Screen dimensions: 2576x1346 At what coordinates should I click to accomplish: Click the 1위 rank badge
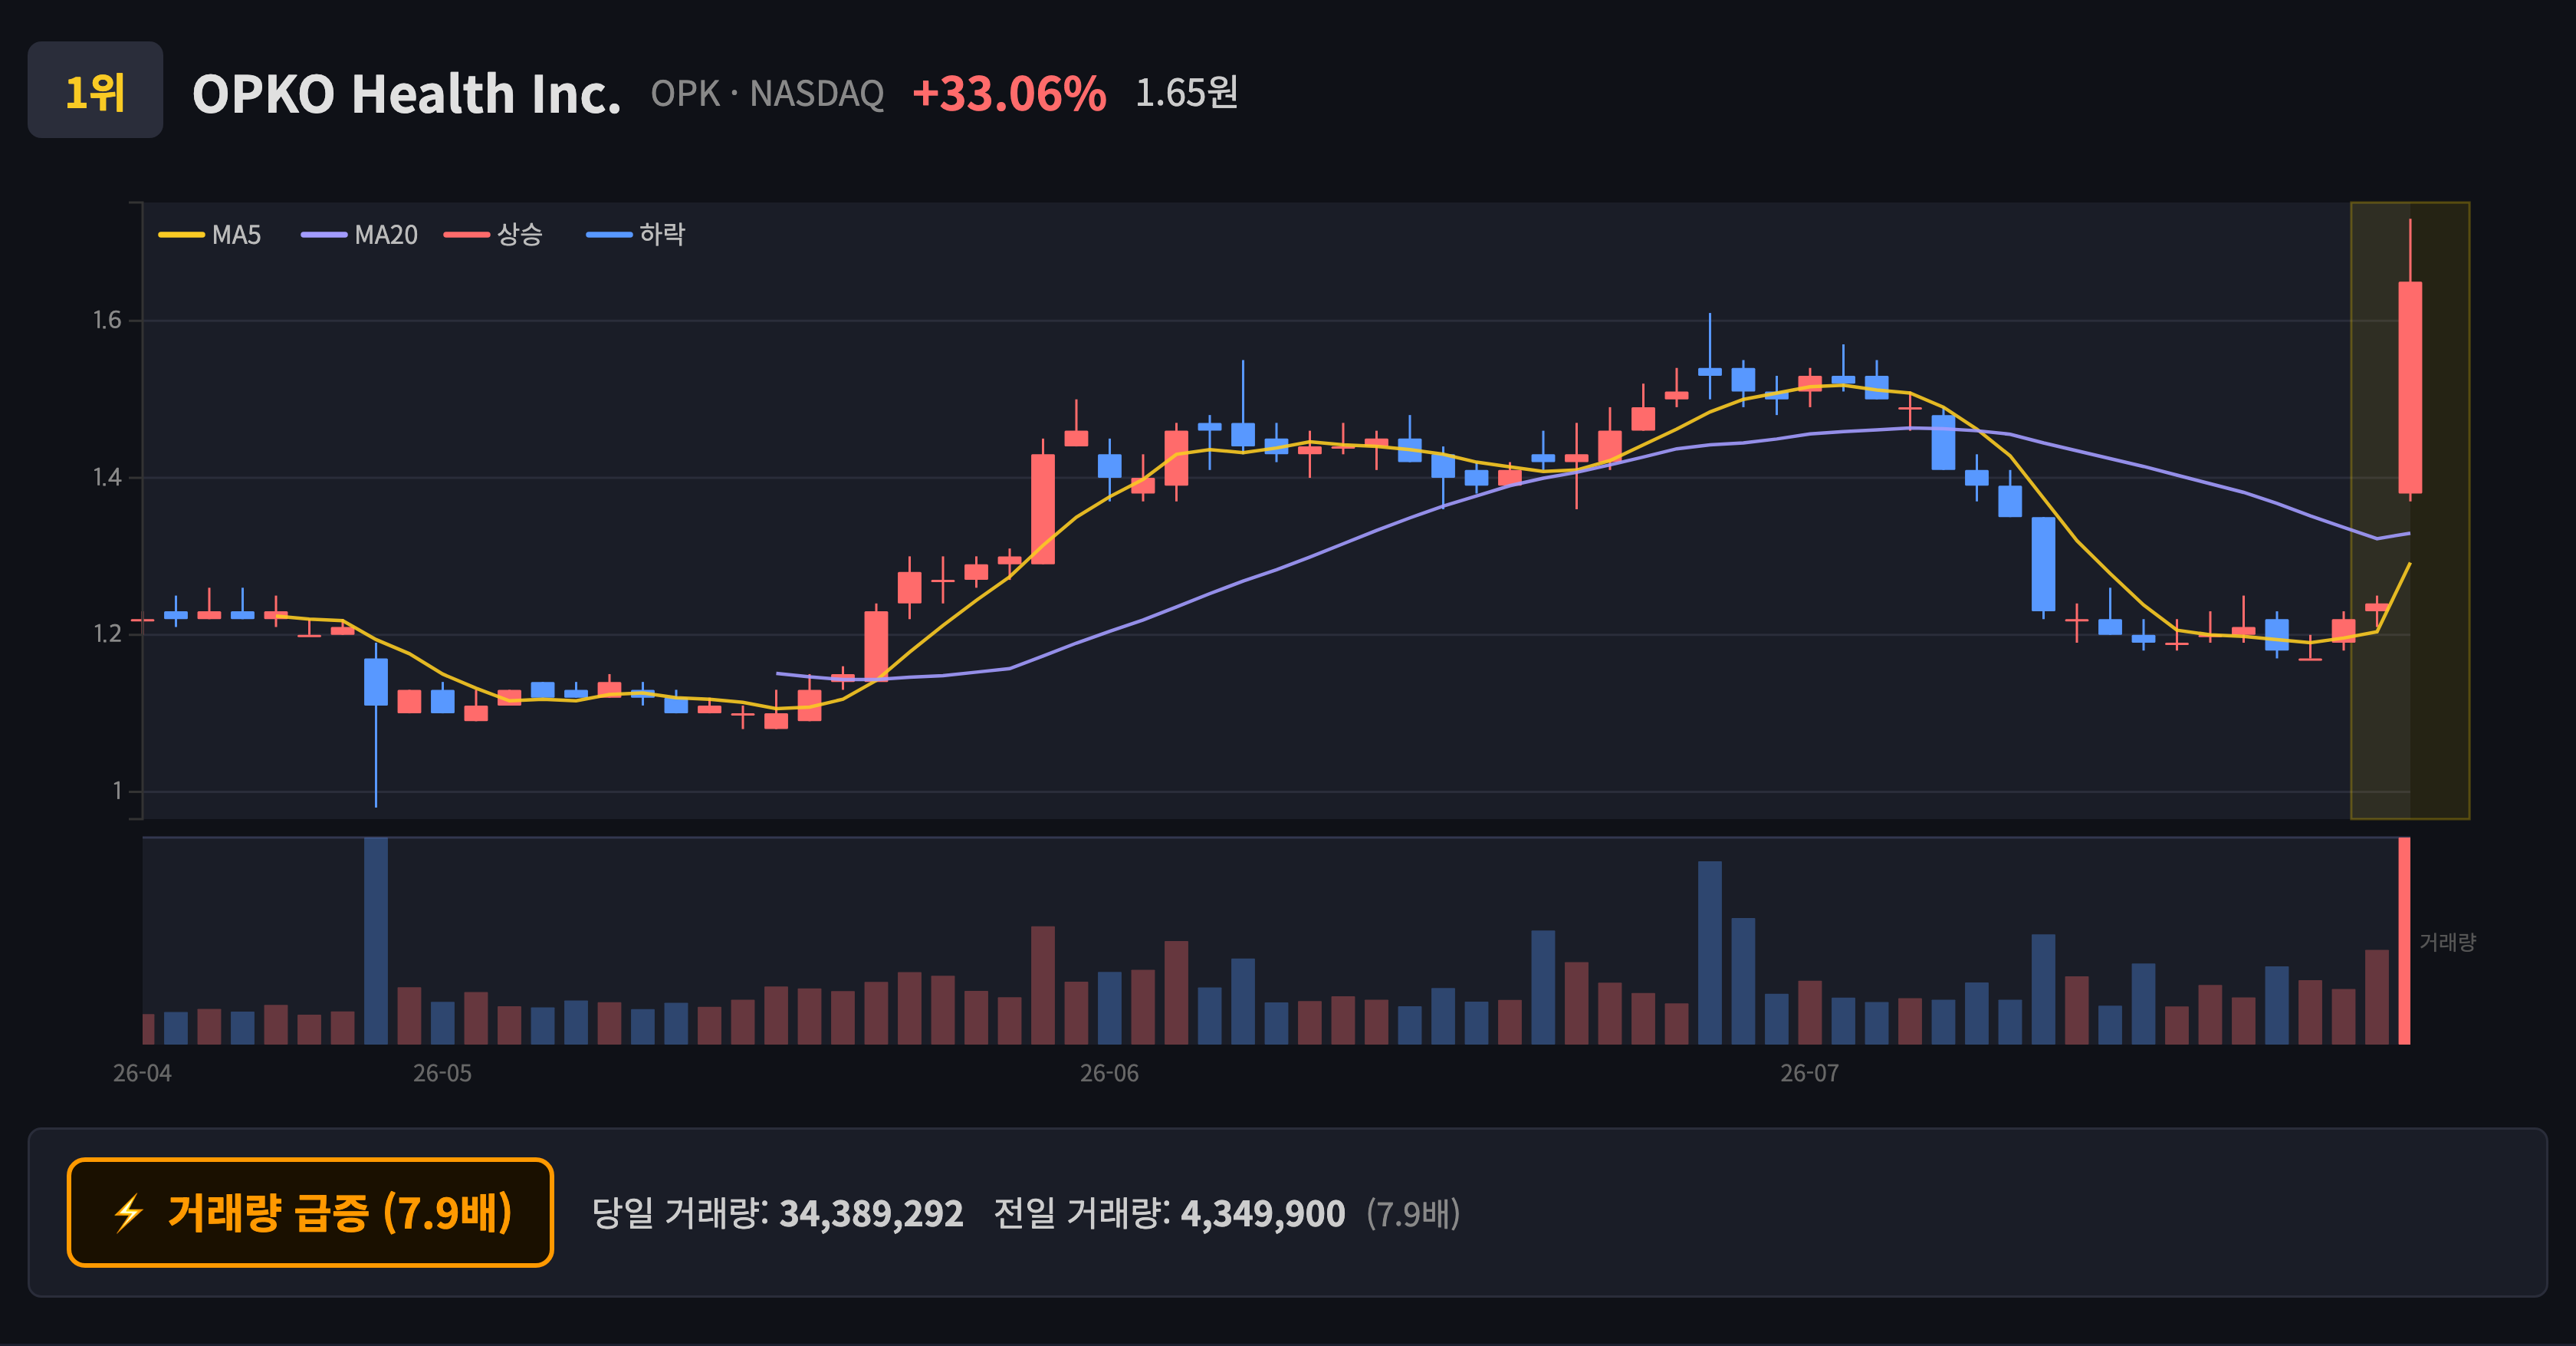(x=95, y=90)
